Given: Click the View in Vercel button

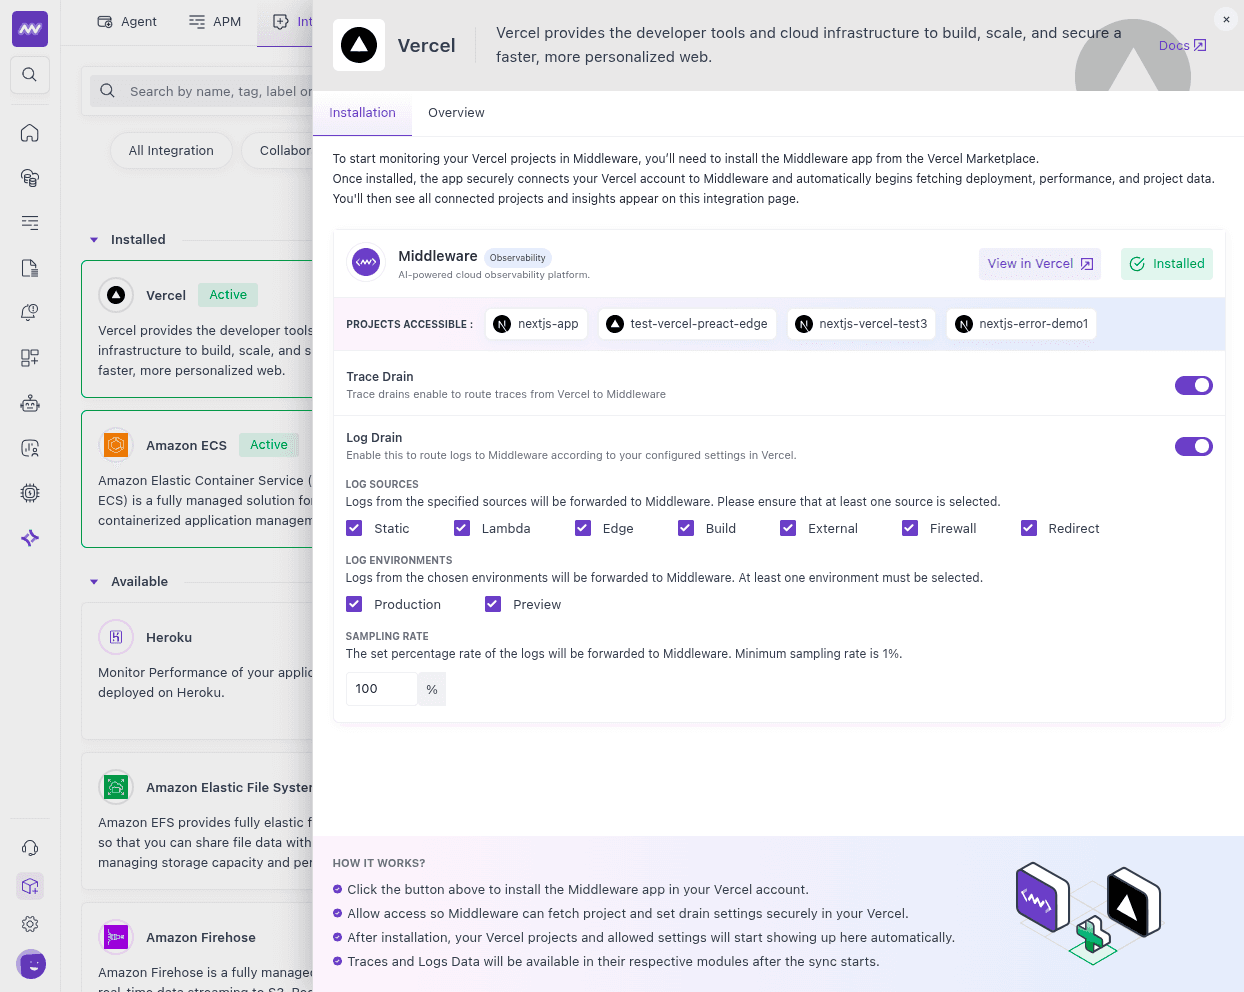Looking at the screenshot, I should (1039, 263).
